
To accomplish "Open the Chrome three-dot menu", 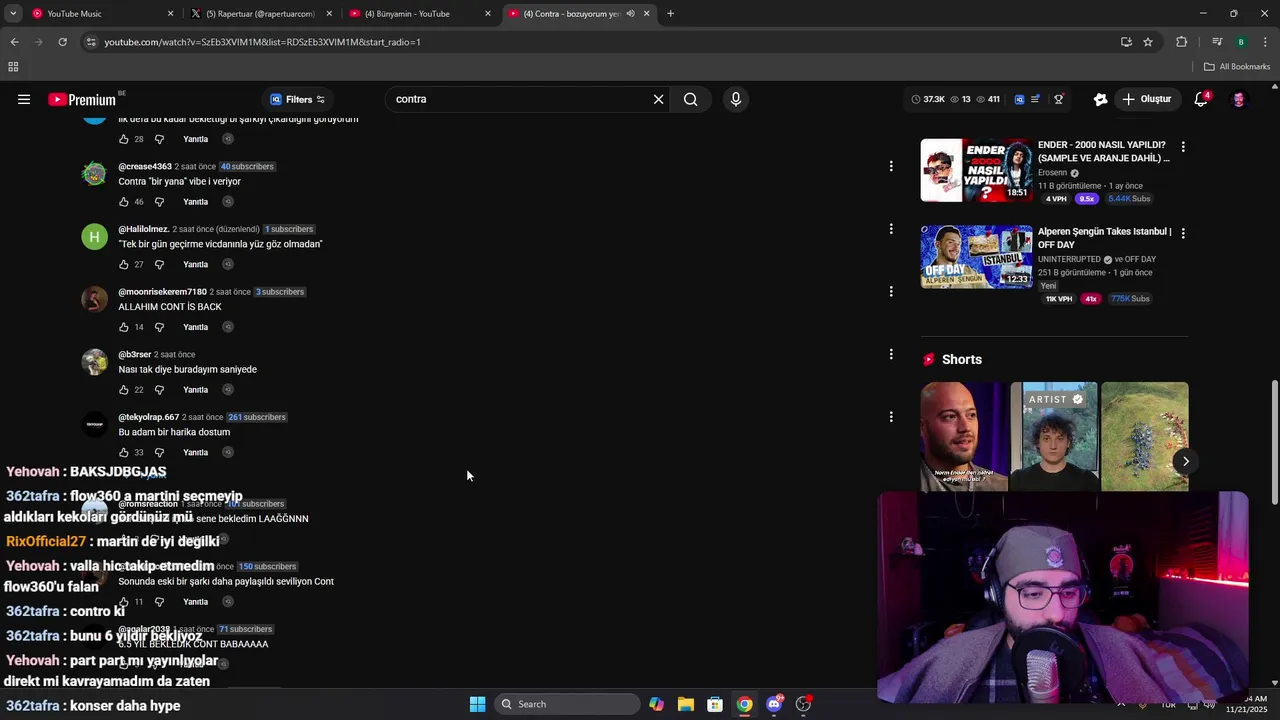I will click(1265, 42).
